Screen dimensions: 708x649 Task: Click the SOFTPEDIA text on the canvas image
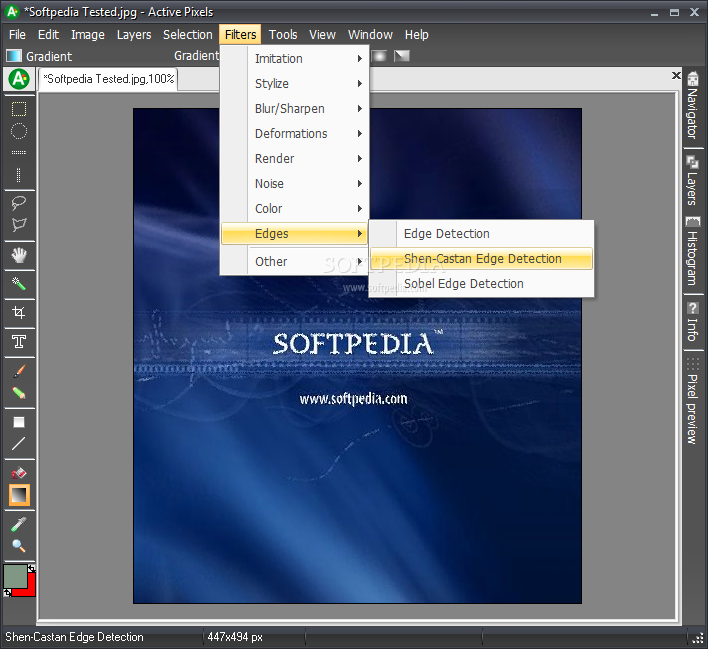click(353, 344)
